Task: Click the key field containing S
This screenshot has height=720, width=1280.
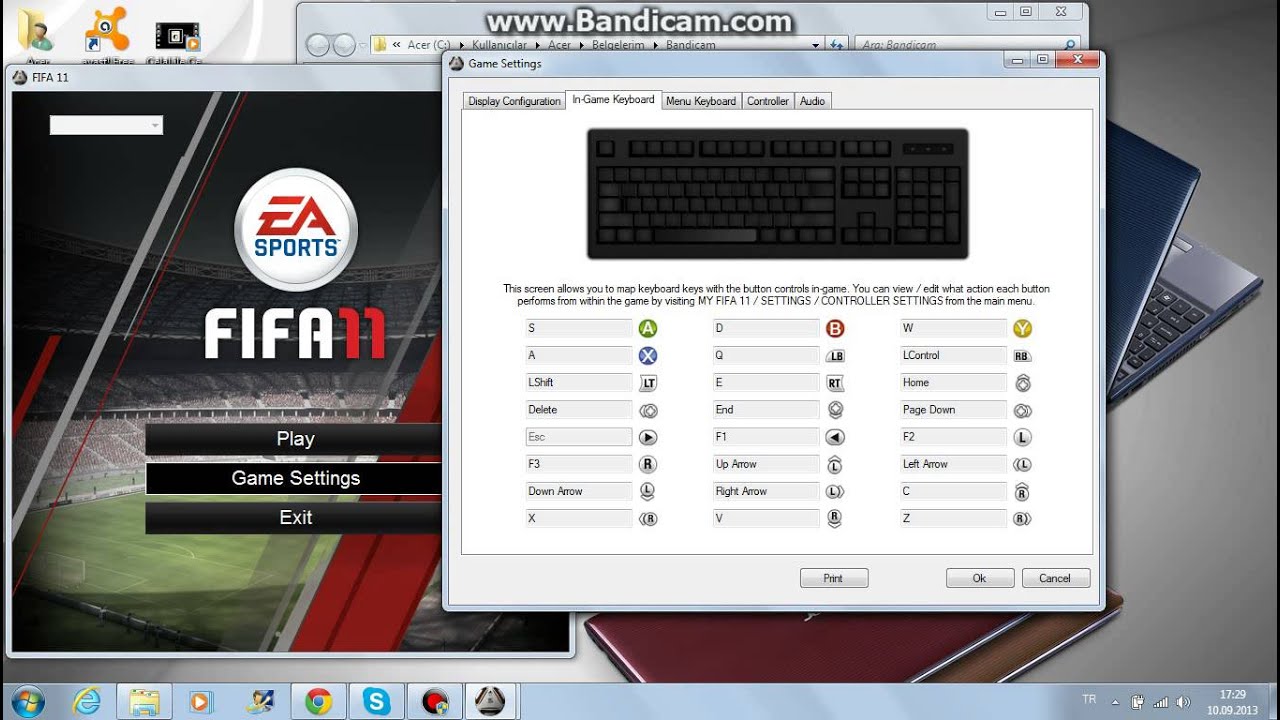Action: (579, 328)
